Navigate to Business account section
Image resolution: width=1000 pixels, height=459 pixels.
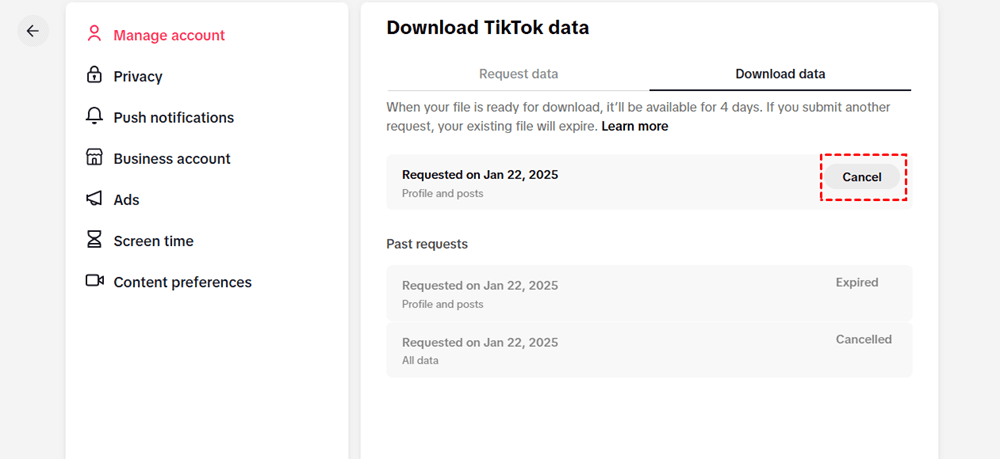click(x=172, y=158)
